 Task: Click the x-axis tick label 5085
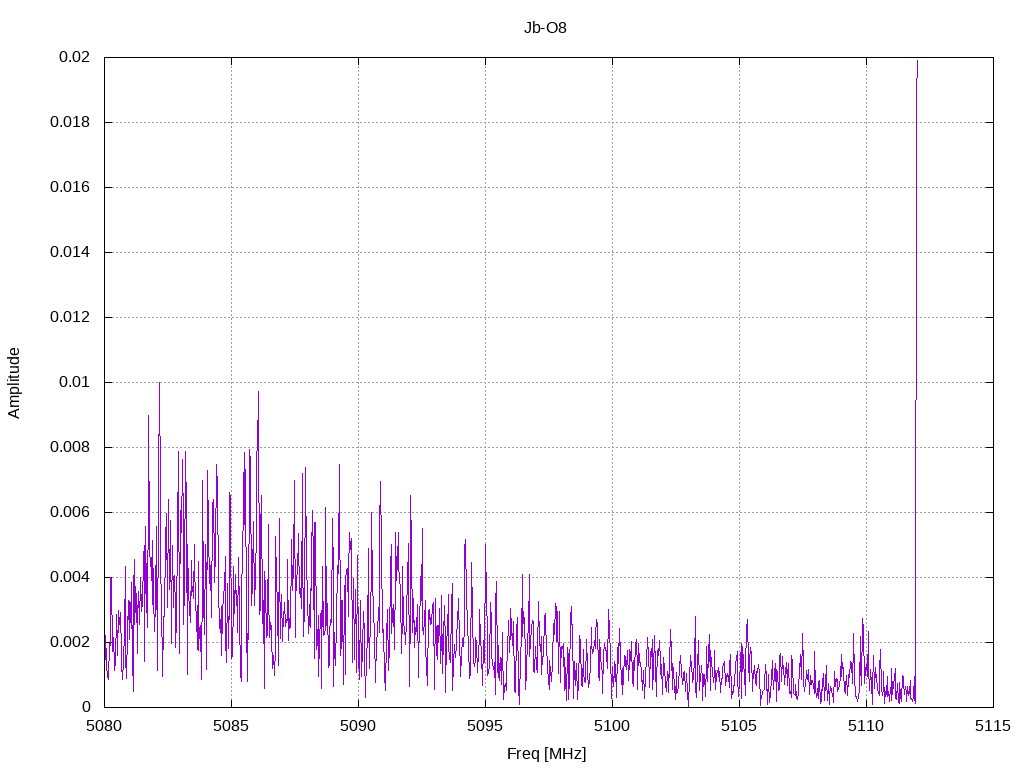(x=231, y=726)
